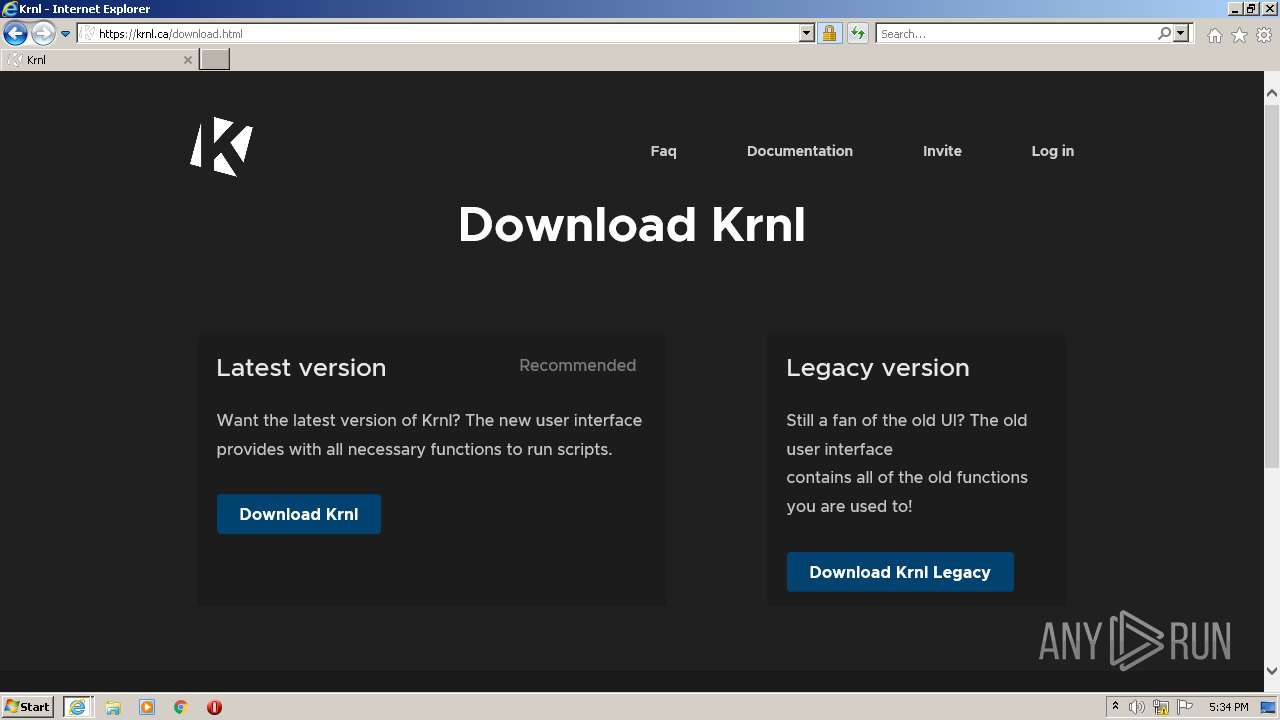The width and height of the screenshot is (1280, 720).
Task: Click the Action Center flag icon
Action: pos(1185,707)
